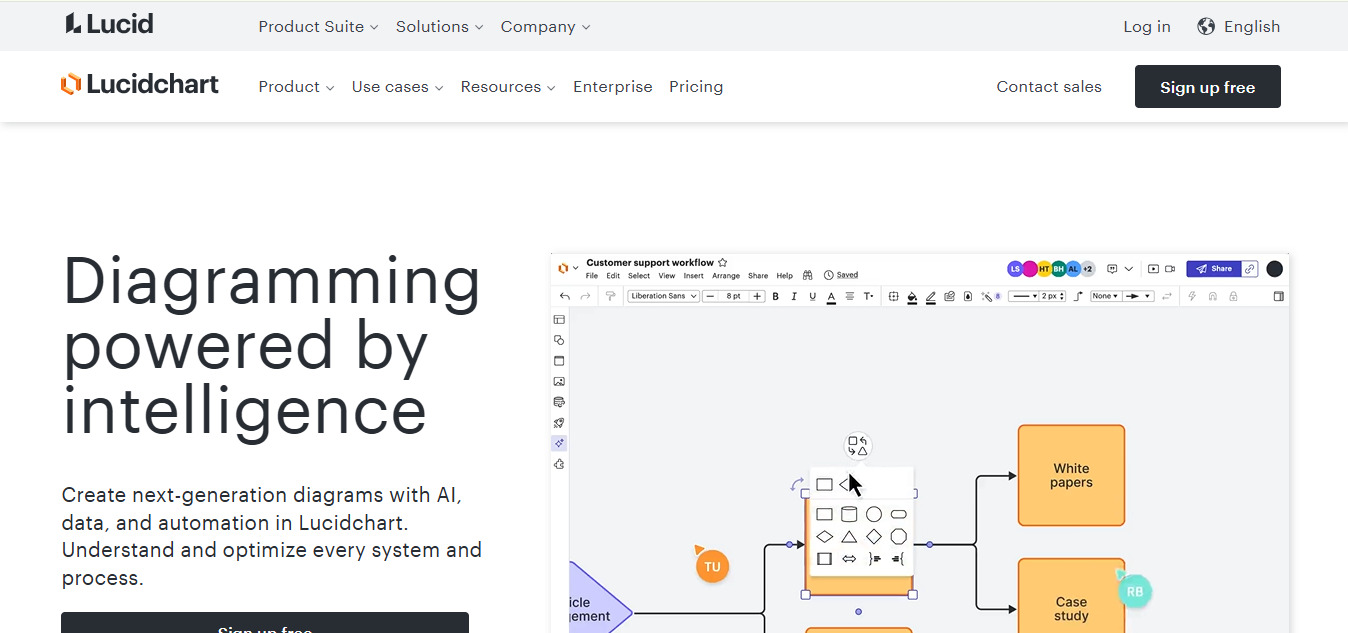Screen dimensions: 1348x633
Task: Expand the Use cases dropdown
Action: coord(397,87)
